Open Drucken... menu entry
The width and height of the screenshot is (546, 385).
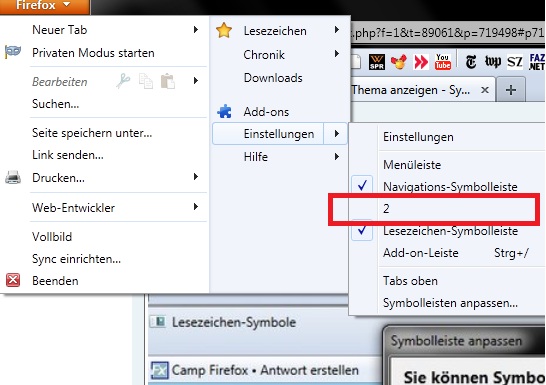[x=58, y=178]
